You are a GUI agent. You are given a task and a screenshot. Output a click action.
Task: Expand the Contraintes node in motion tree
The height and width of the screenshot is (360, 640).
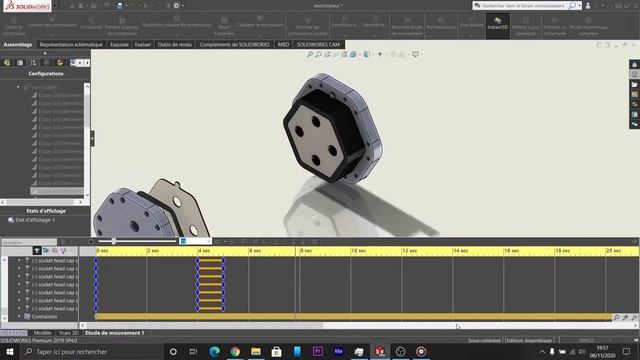click(x=19, y=317)
